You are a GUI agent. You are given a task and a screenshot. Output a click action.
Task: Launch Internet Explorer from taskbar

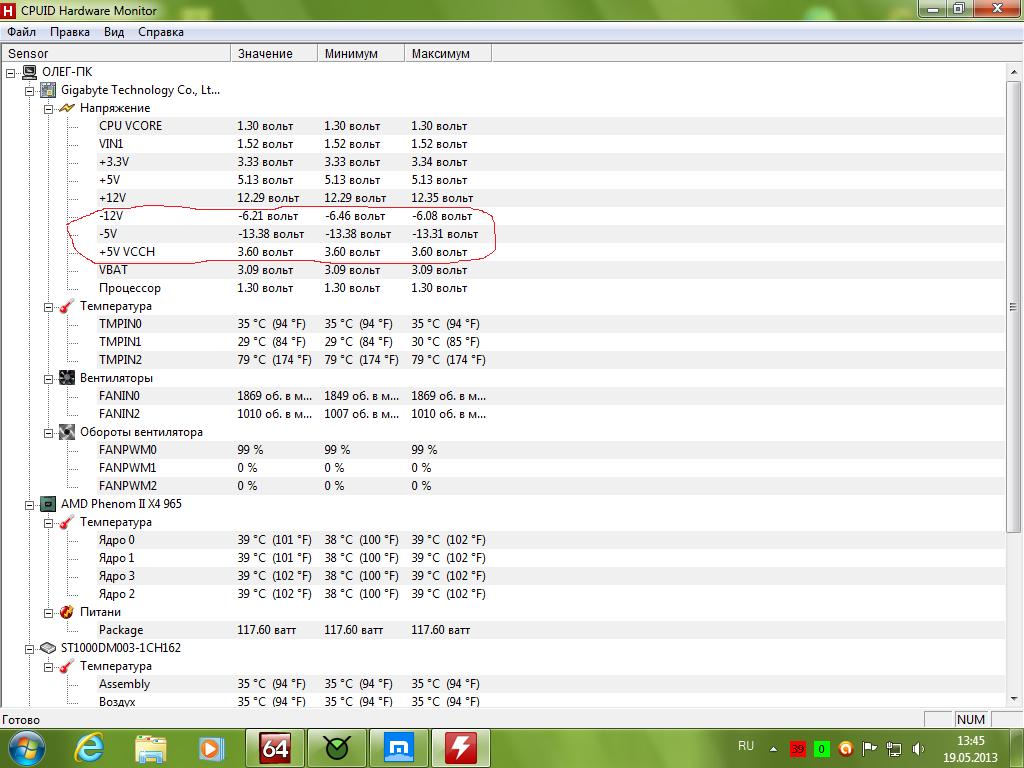(89, 748)
